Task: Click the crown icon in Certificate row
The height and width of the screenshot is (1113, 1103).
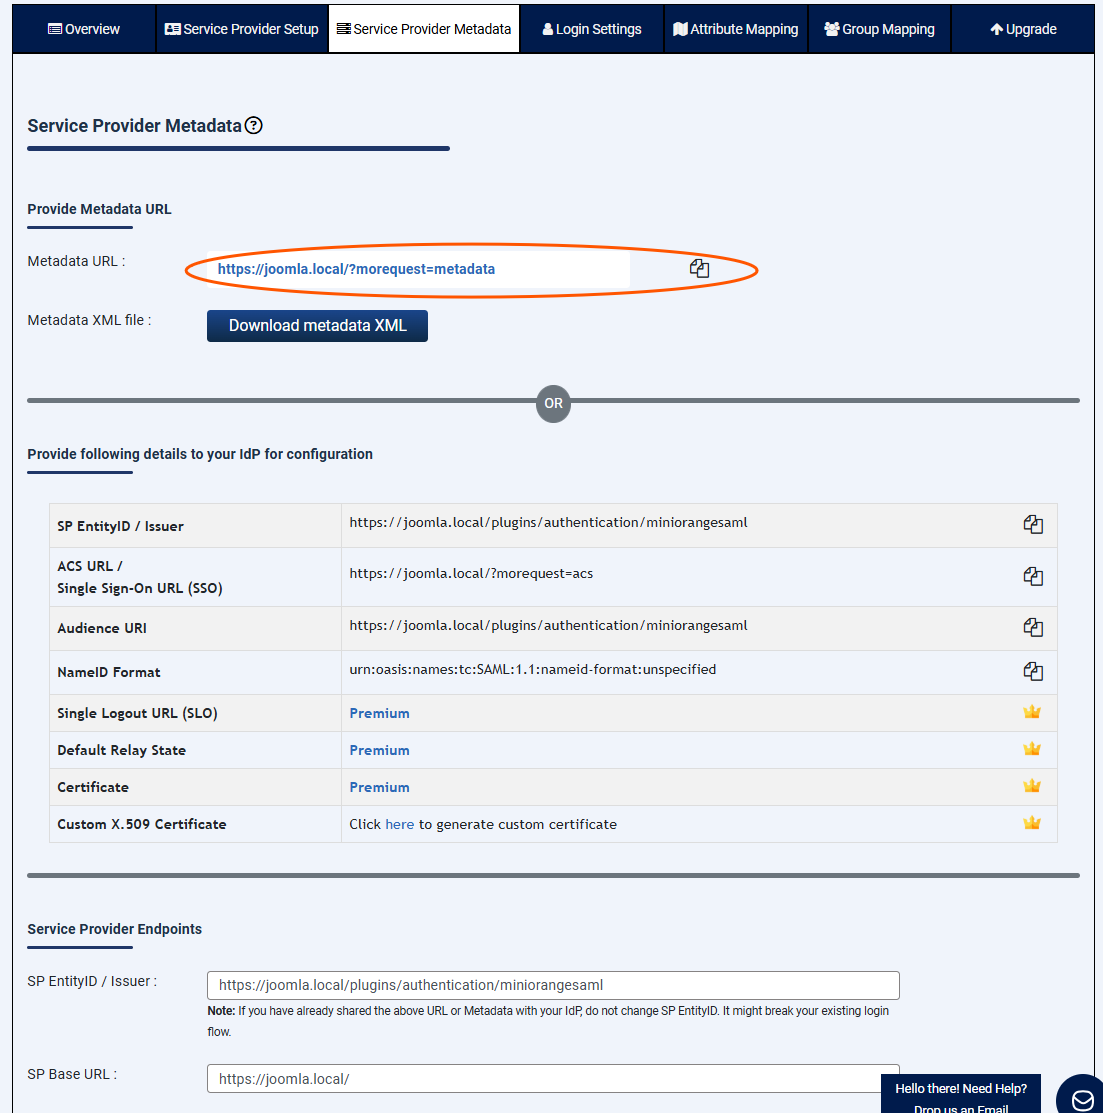Action: pyautogui.click(x=1032, y=786)
